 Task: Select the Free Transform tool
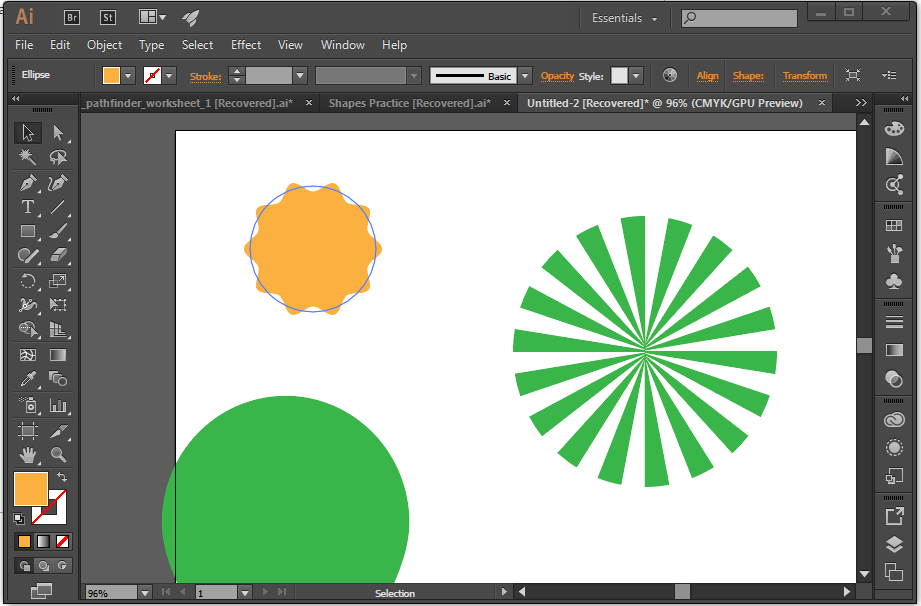pos(58,305)
